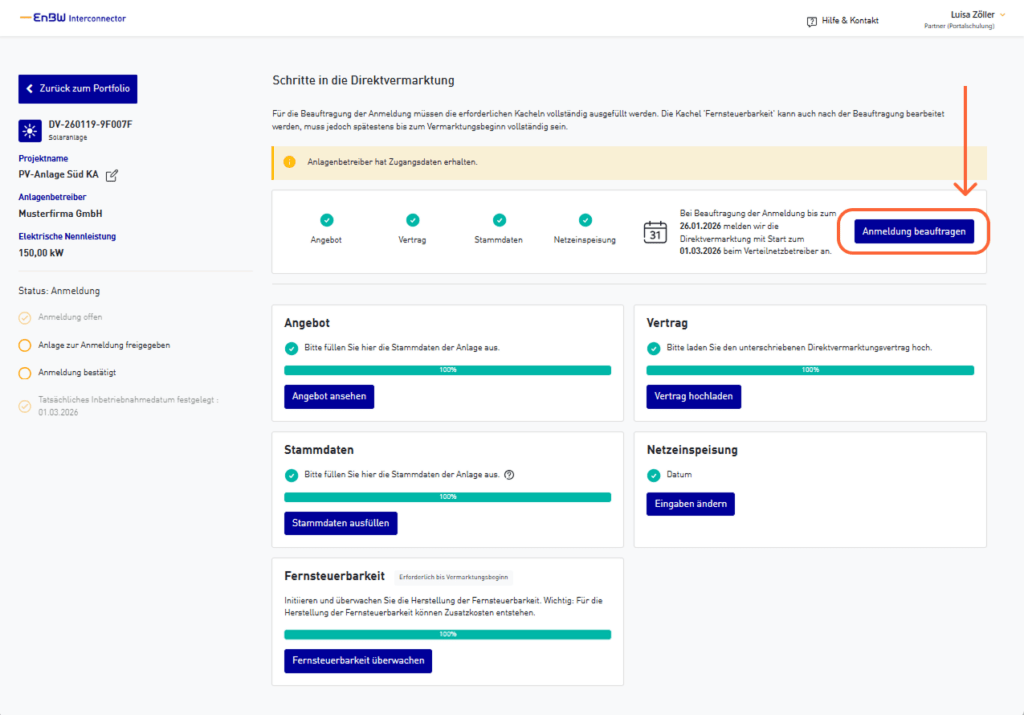Click the calendar icon in the steps bar

click(x=655, y=232)
